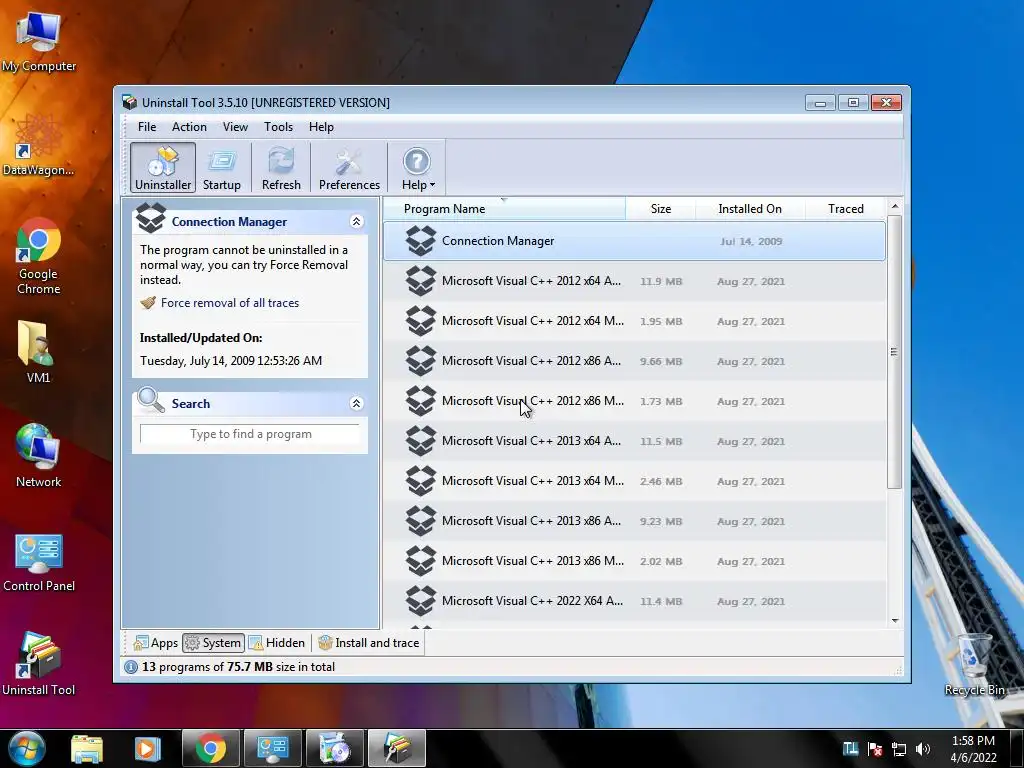1024x768 pixels.
Task: Sort by Program Name column header
Action: pyautogui.click(x=504, y=209)
